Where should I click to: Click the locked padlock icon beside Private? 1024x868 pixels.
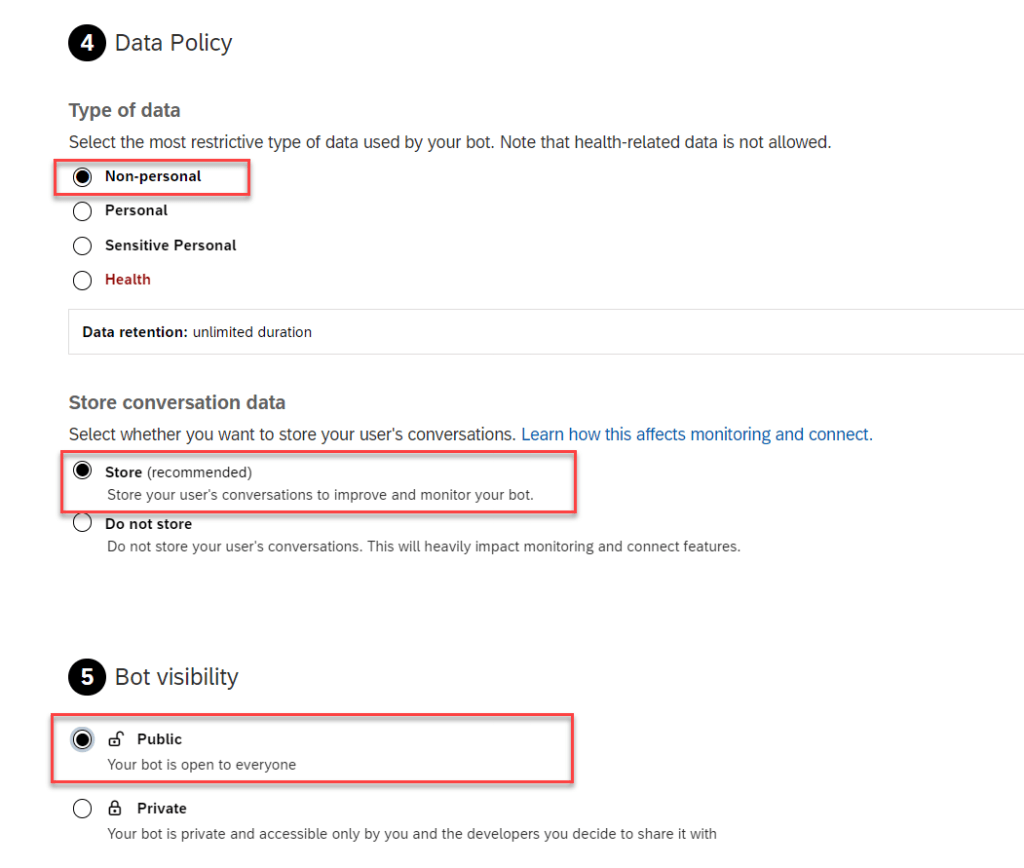click(115, 808)
